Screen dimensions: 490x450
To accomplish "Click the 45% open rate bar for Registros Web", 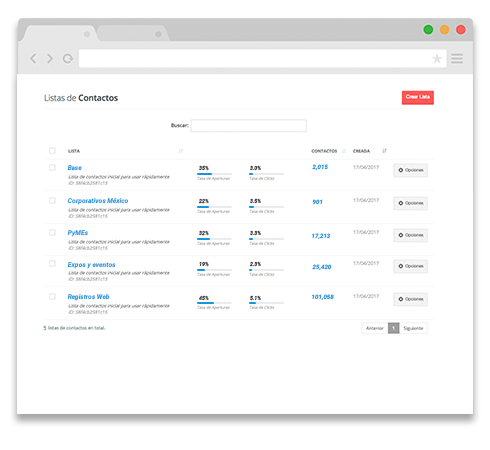I will (x=214, y=303).
